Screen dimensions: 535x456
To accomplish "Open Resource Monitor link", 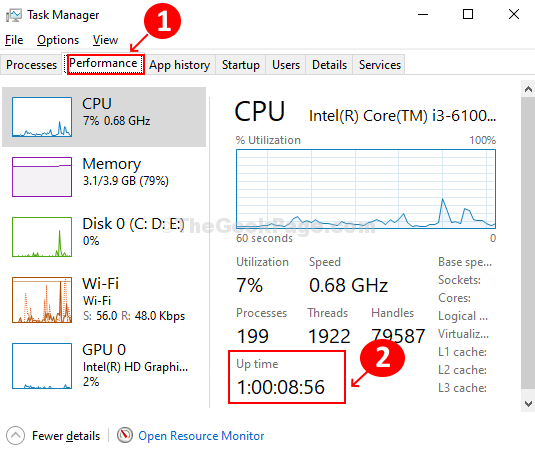I will click(201, 436).
